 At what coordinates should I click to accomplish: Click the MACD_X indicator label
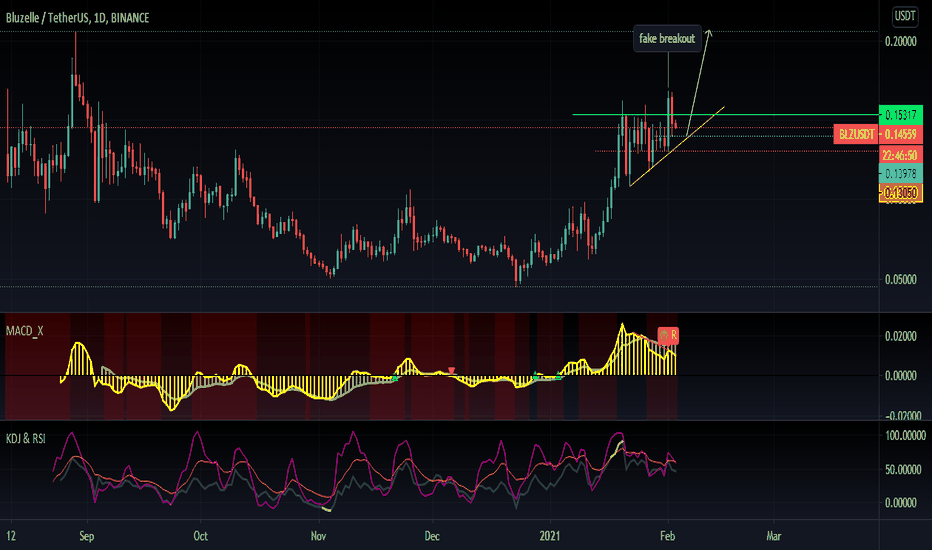coord(24,331)
